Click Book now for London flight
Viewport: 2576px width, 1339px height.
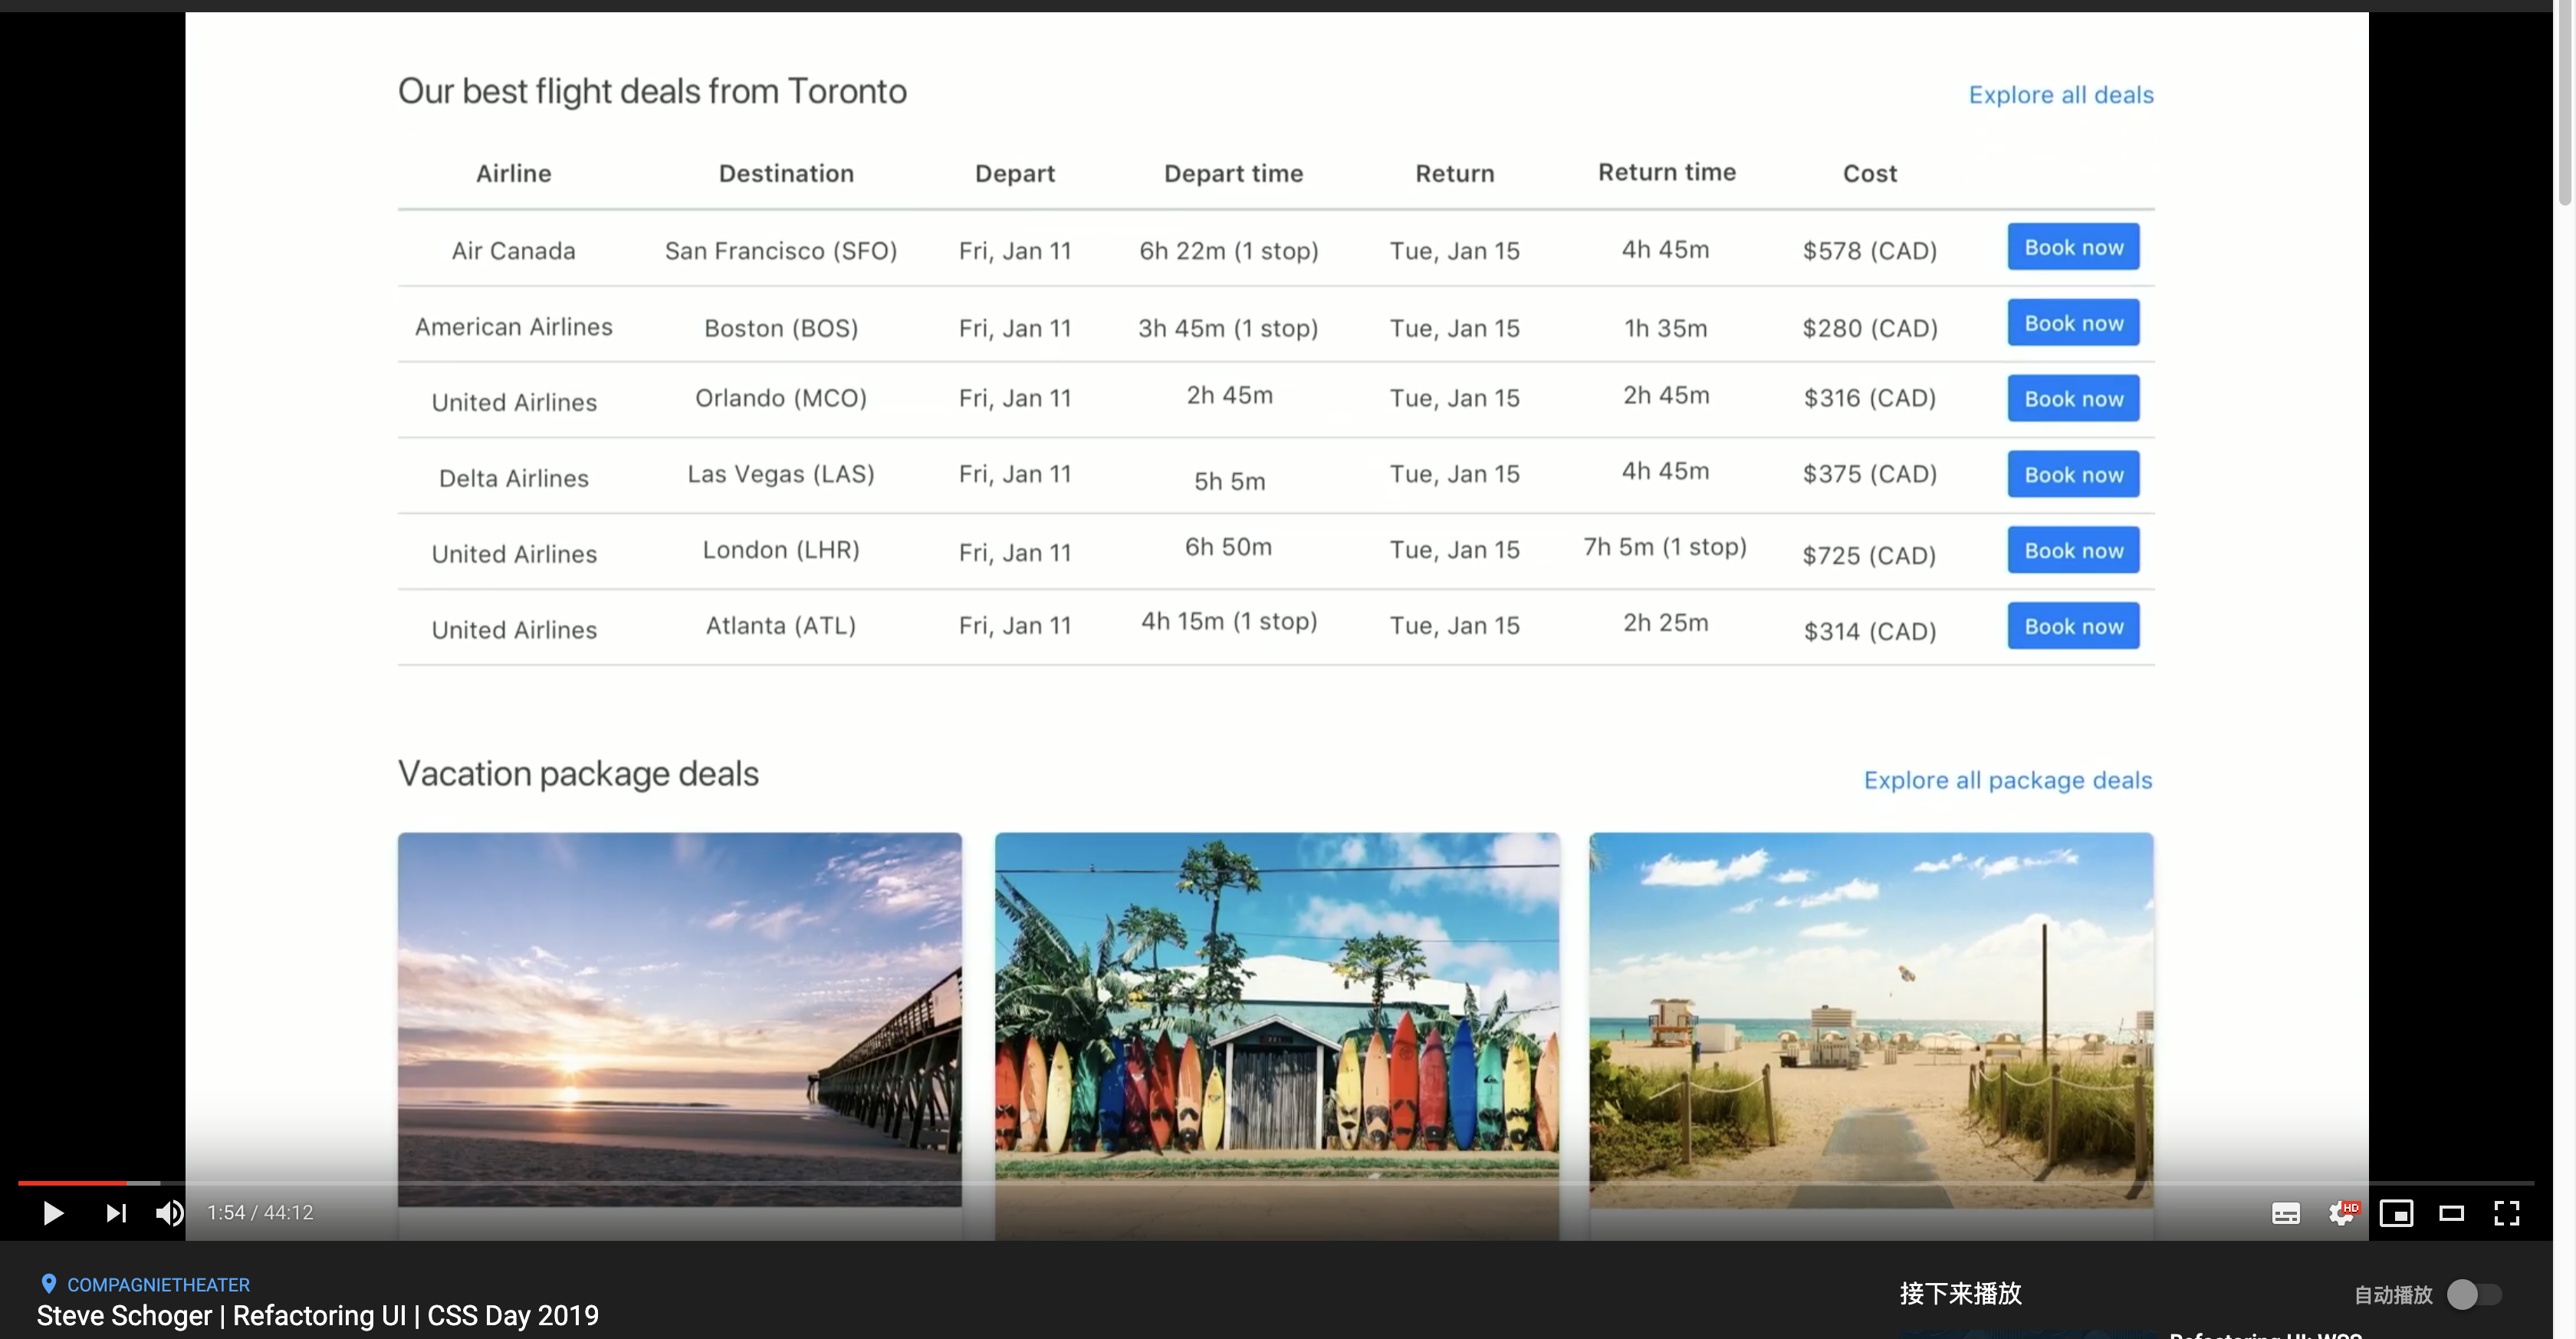(2073, 550)
